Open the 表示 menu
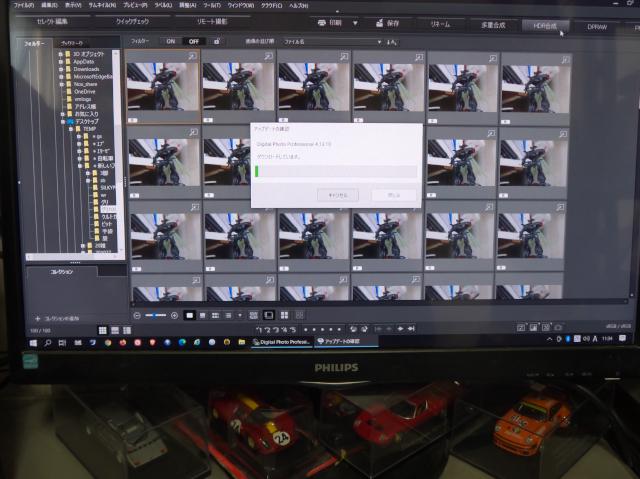This screenshot has width=640, height=479. (x=73, y=6)
